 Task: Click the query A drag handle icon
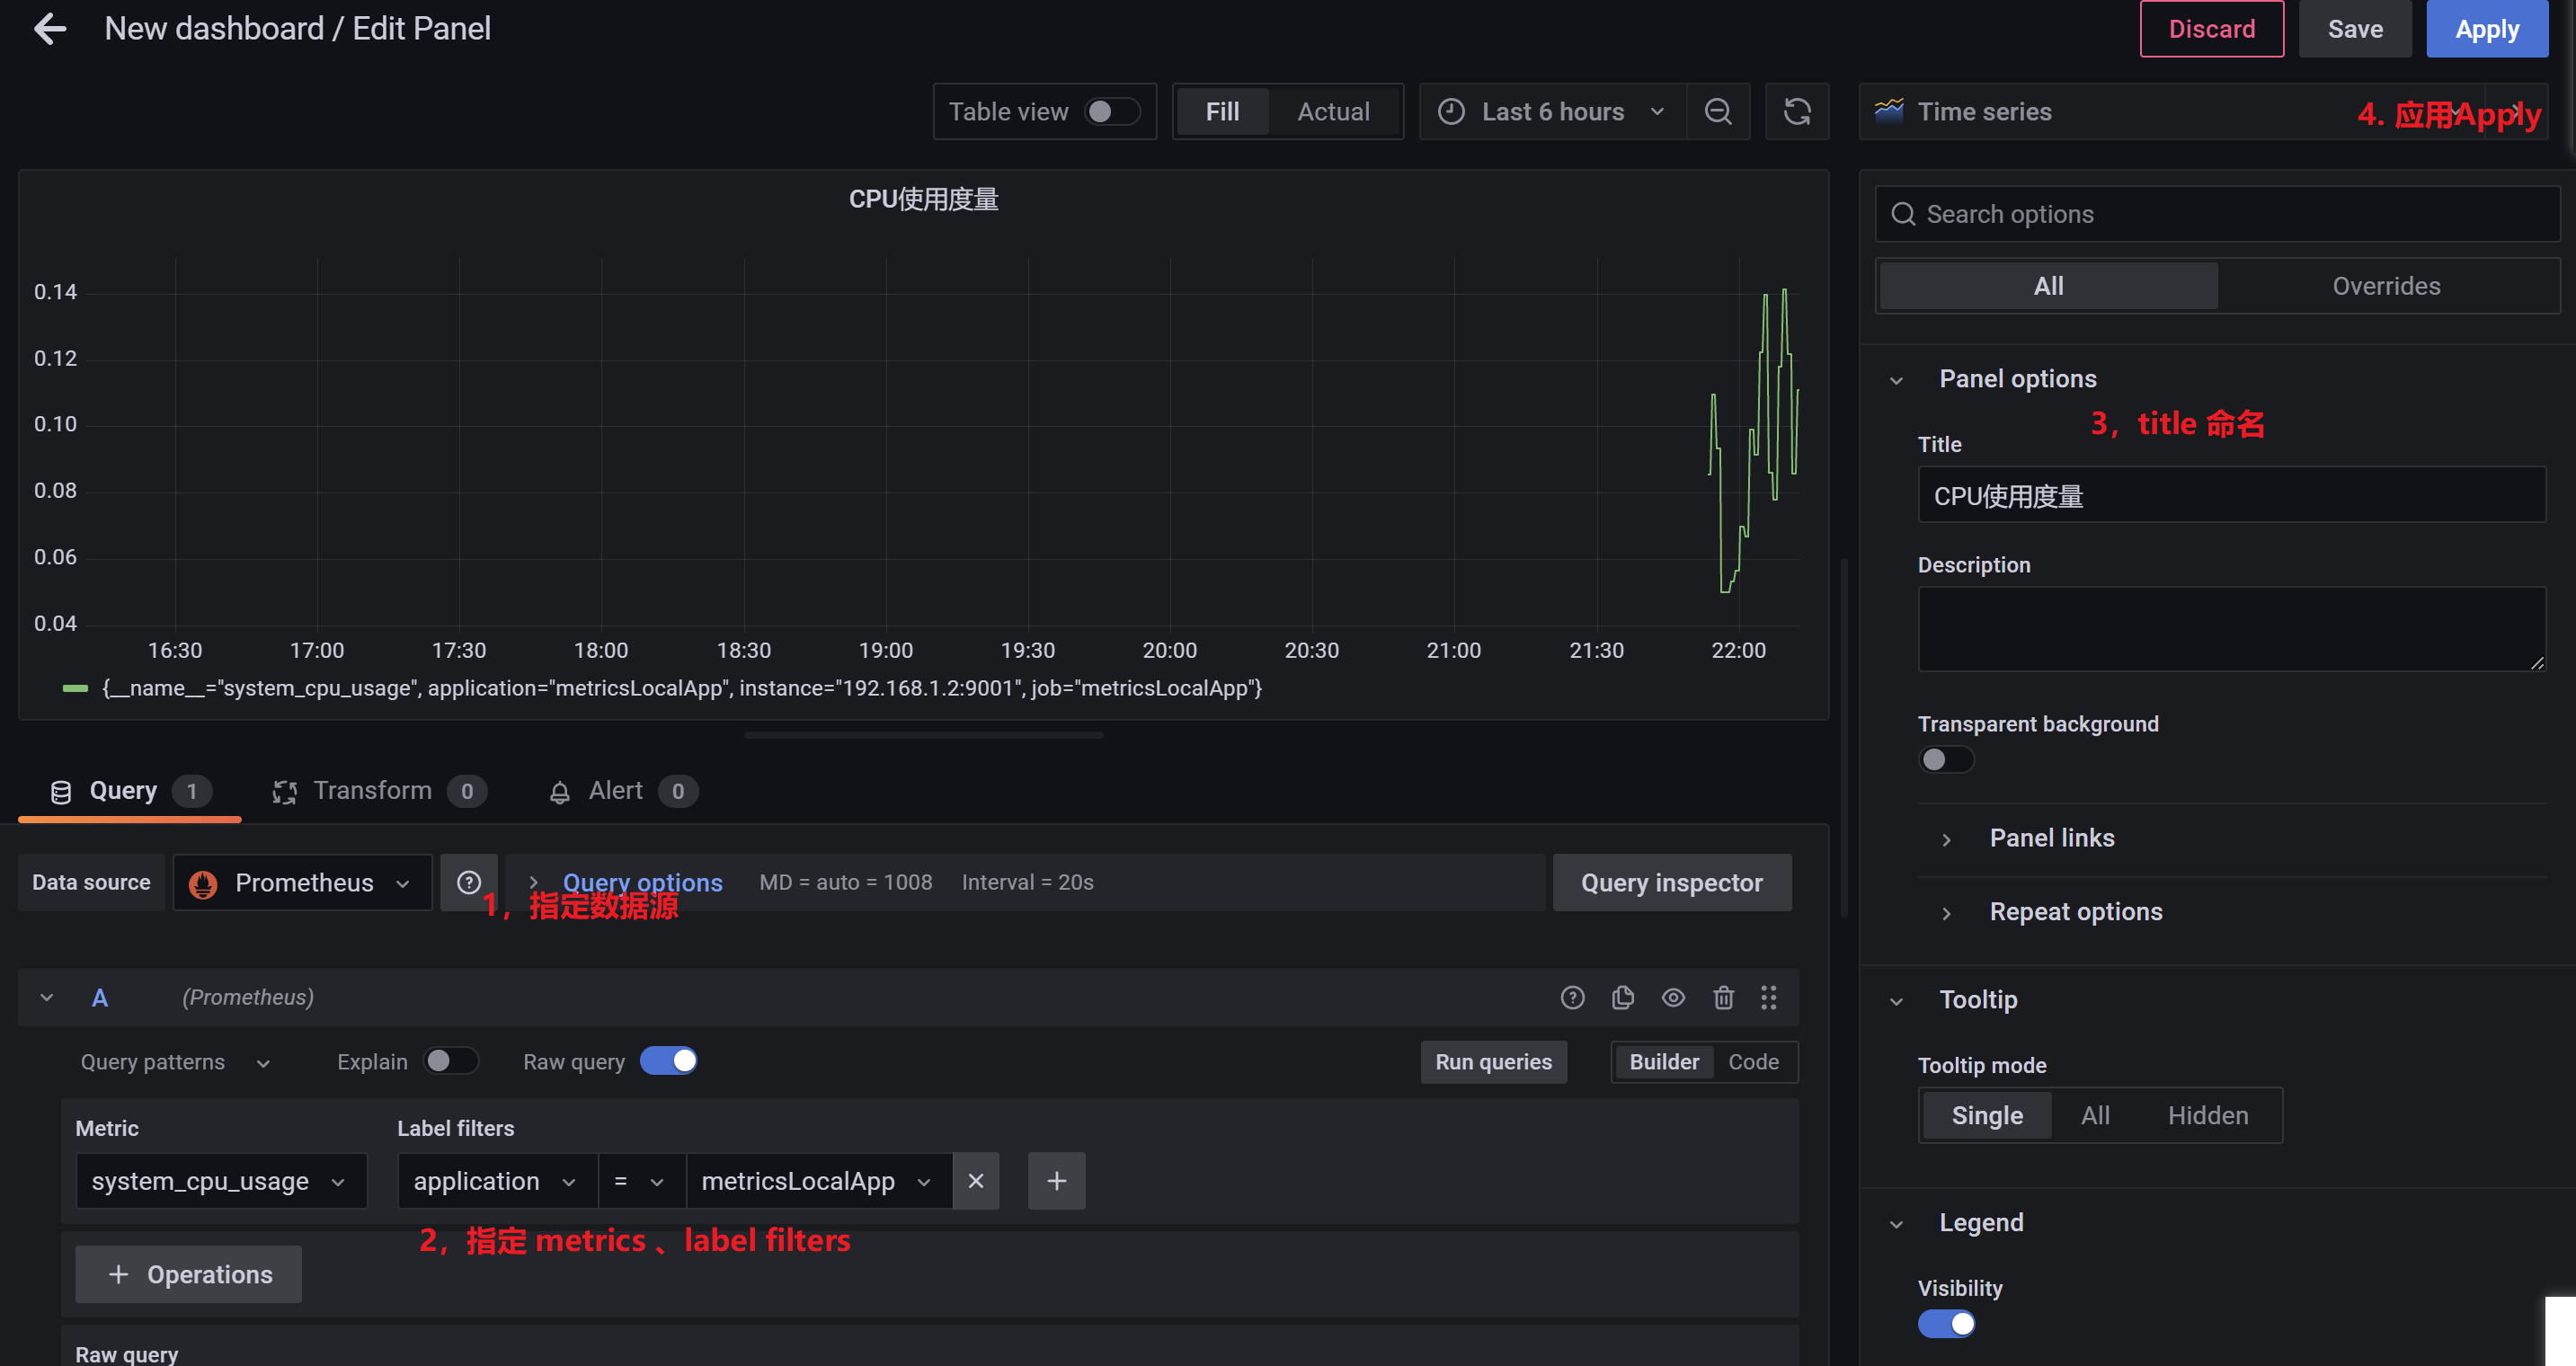pos(1768,997)
